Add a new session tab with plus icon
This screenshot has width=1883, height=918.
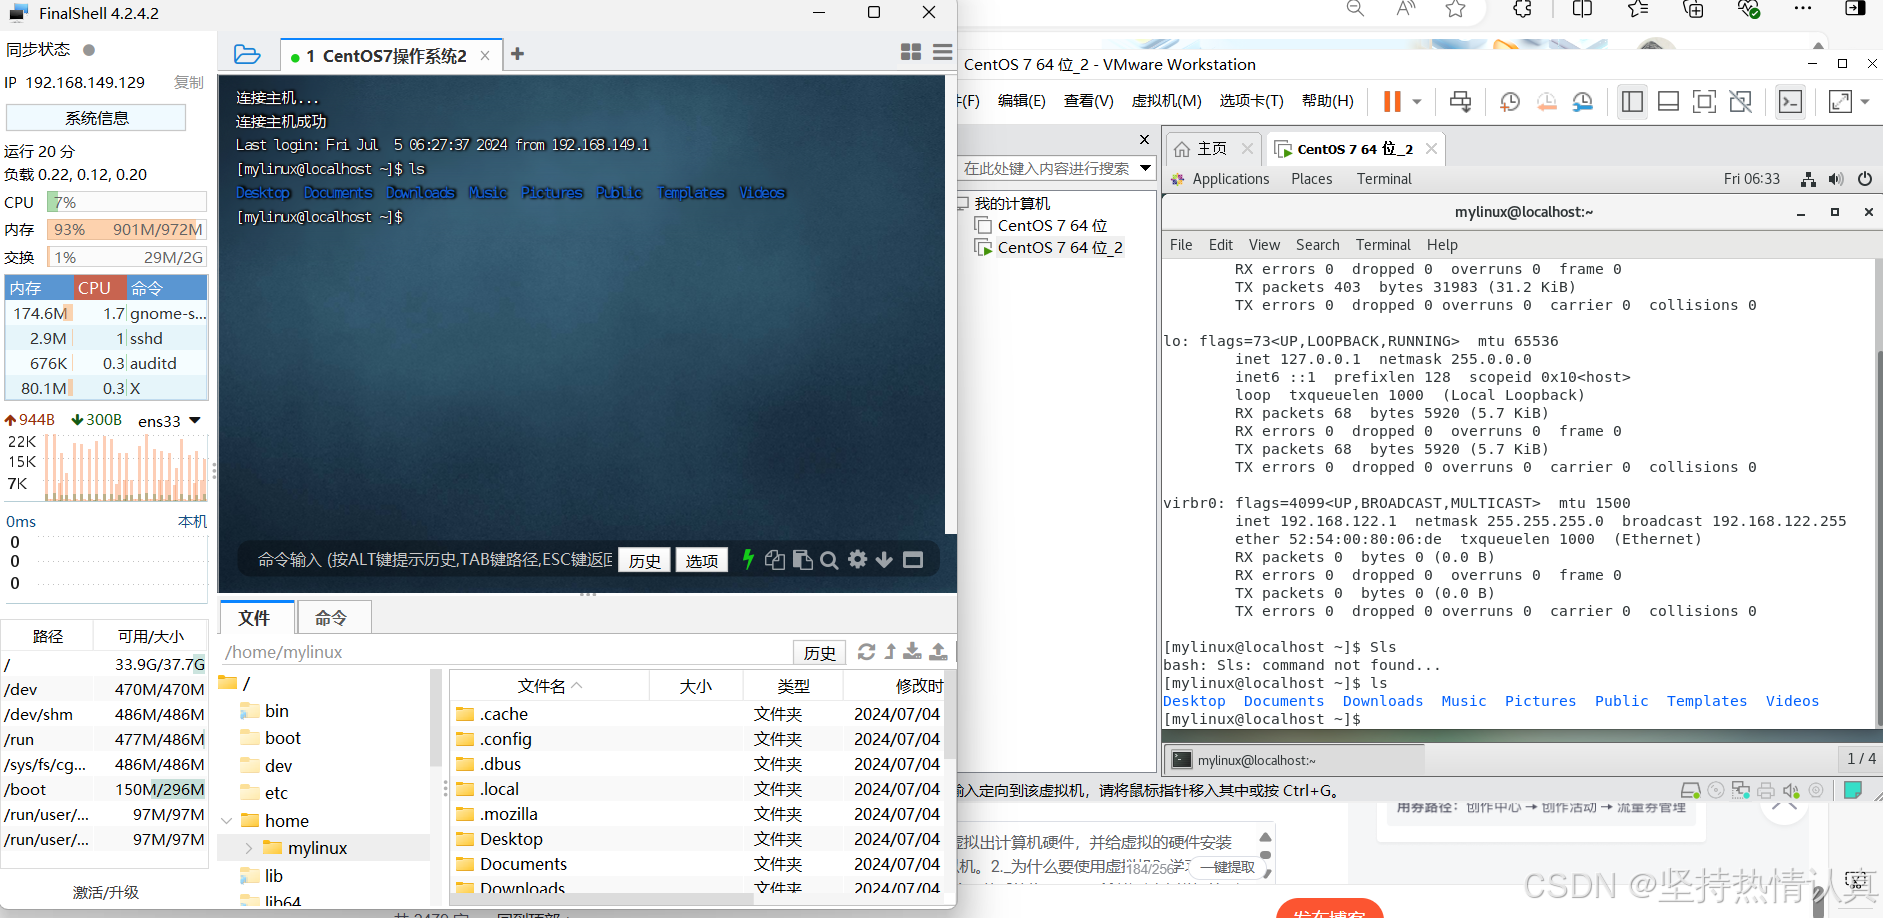coord(517,54)
